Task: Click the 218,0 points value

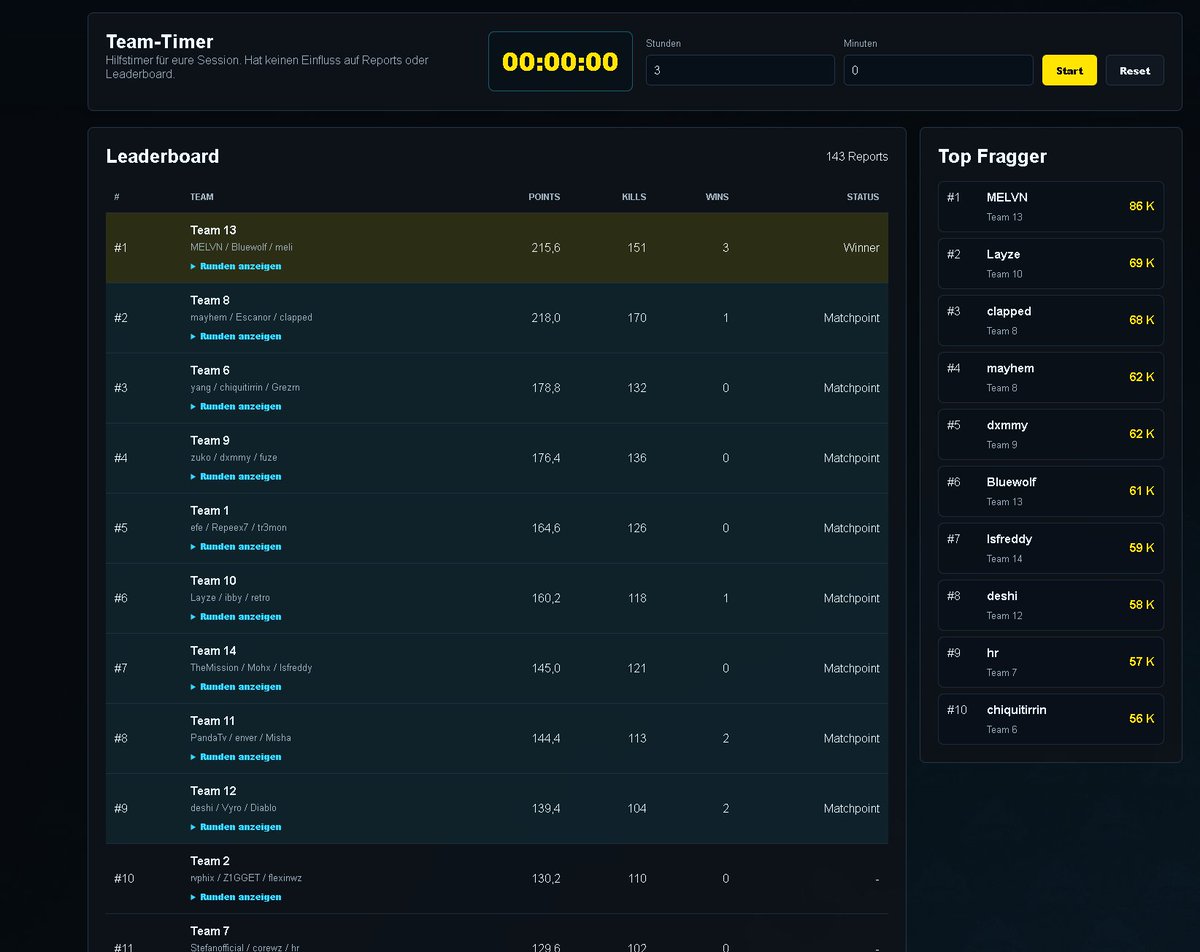Action: coord(545,318)
